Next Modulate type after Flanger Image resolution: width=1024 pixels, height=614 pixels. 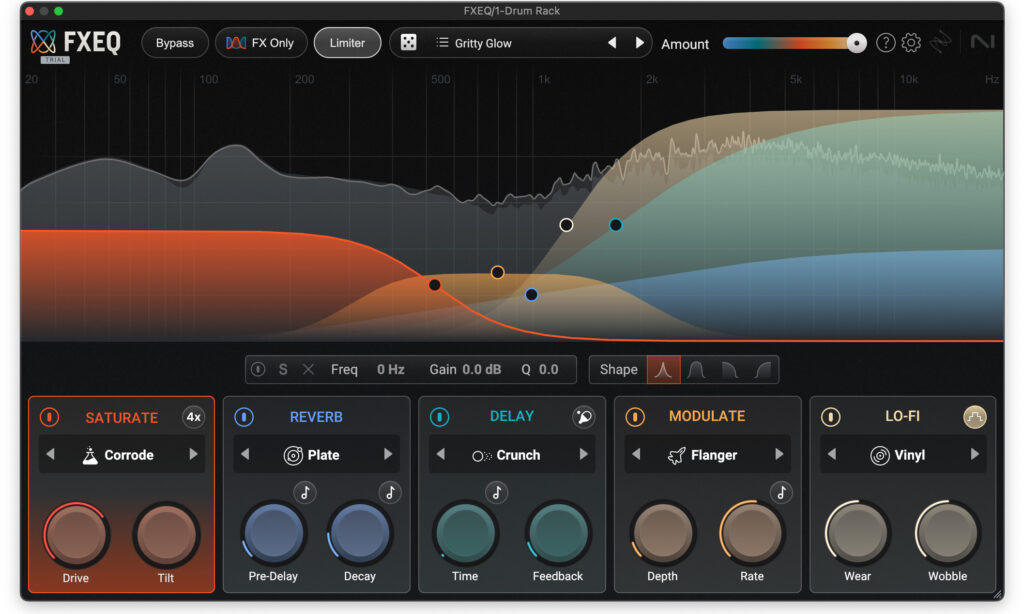778,454
